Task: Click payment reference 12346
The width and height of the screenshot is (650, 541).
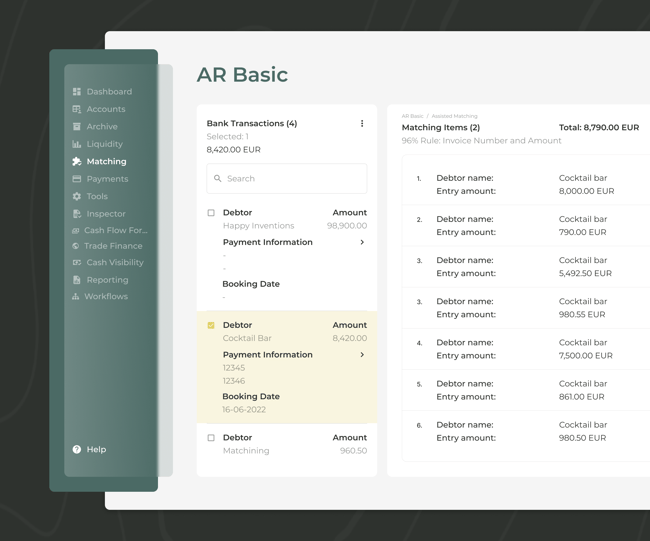Action: point(234,381)
